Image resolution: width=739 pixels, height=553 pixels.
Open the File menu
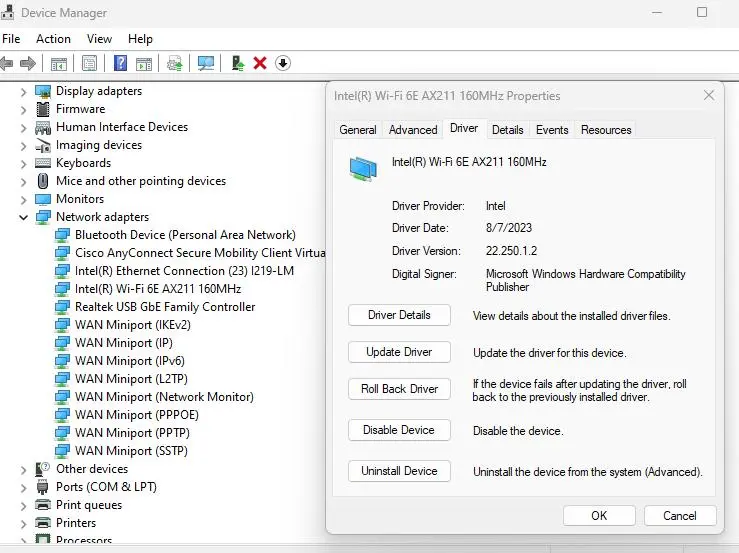coord(11,39)
